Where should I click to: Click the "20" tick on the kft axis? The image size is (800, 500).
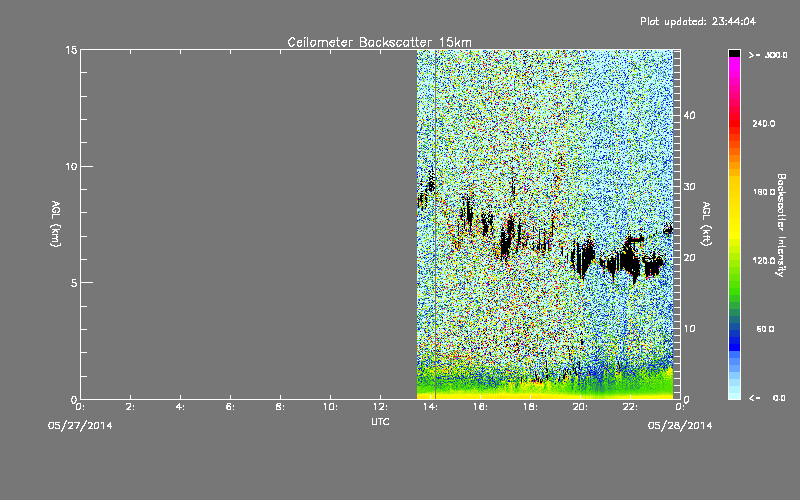[x=689, y=257]
